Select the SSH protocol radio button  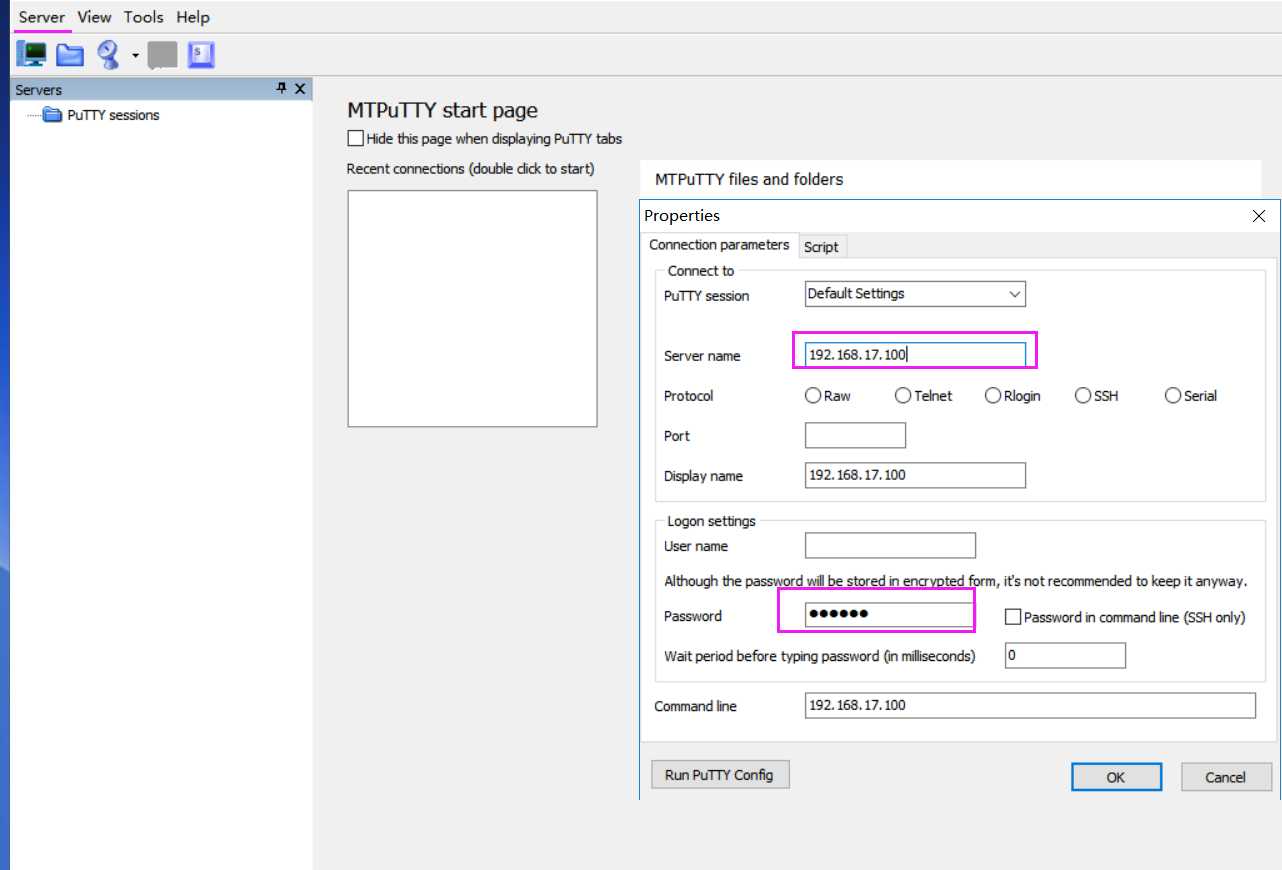pos(1083,396)
